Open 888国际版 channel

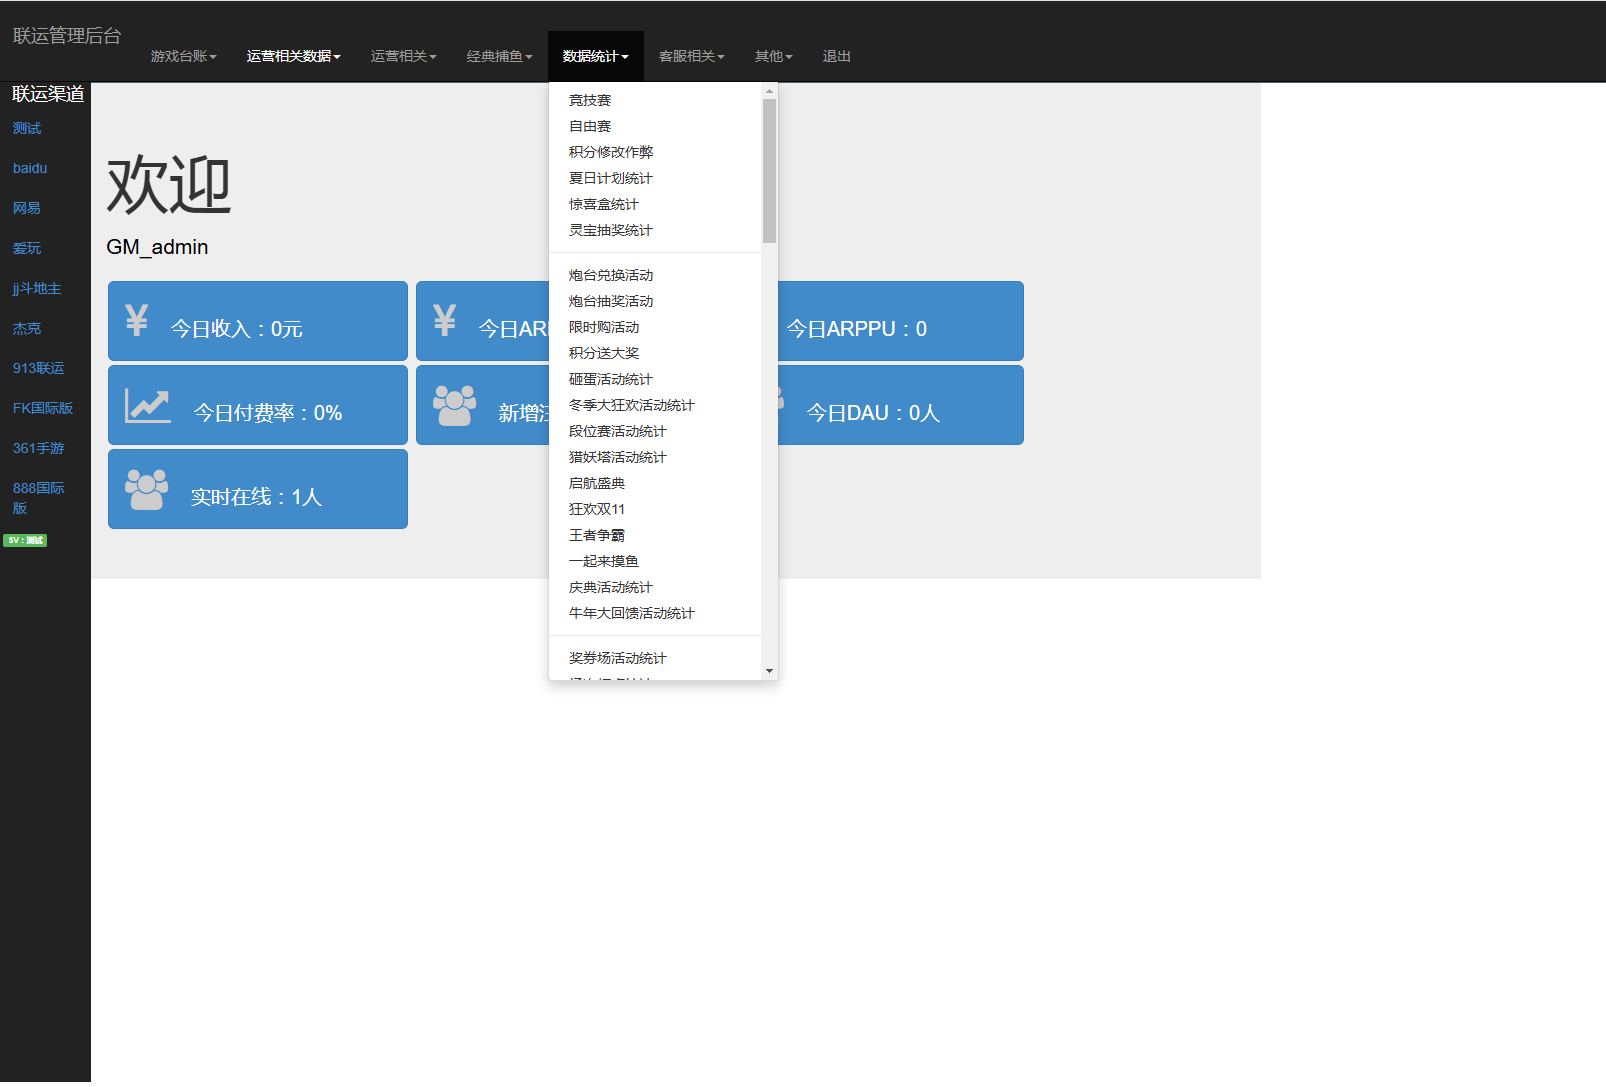click(39, 498)
